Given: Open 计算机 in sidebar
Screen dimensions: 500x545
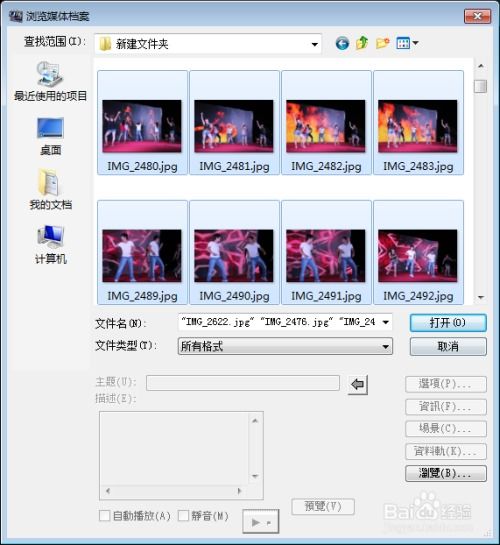Looking at the screenshot, I should pos(50,245).
